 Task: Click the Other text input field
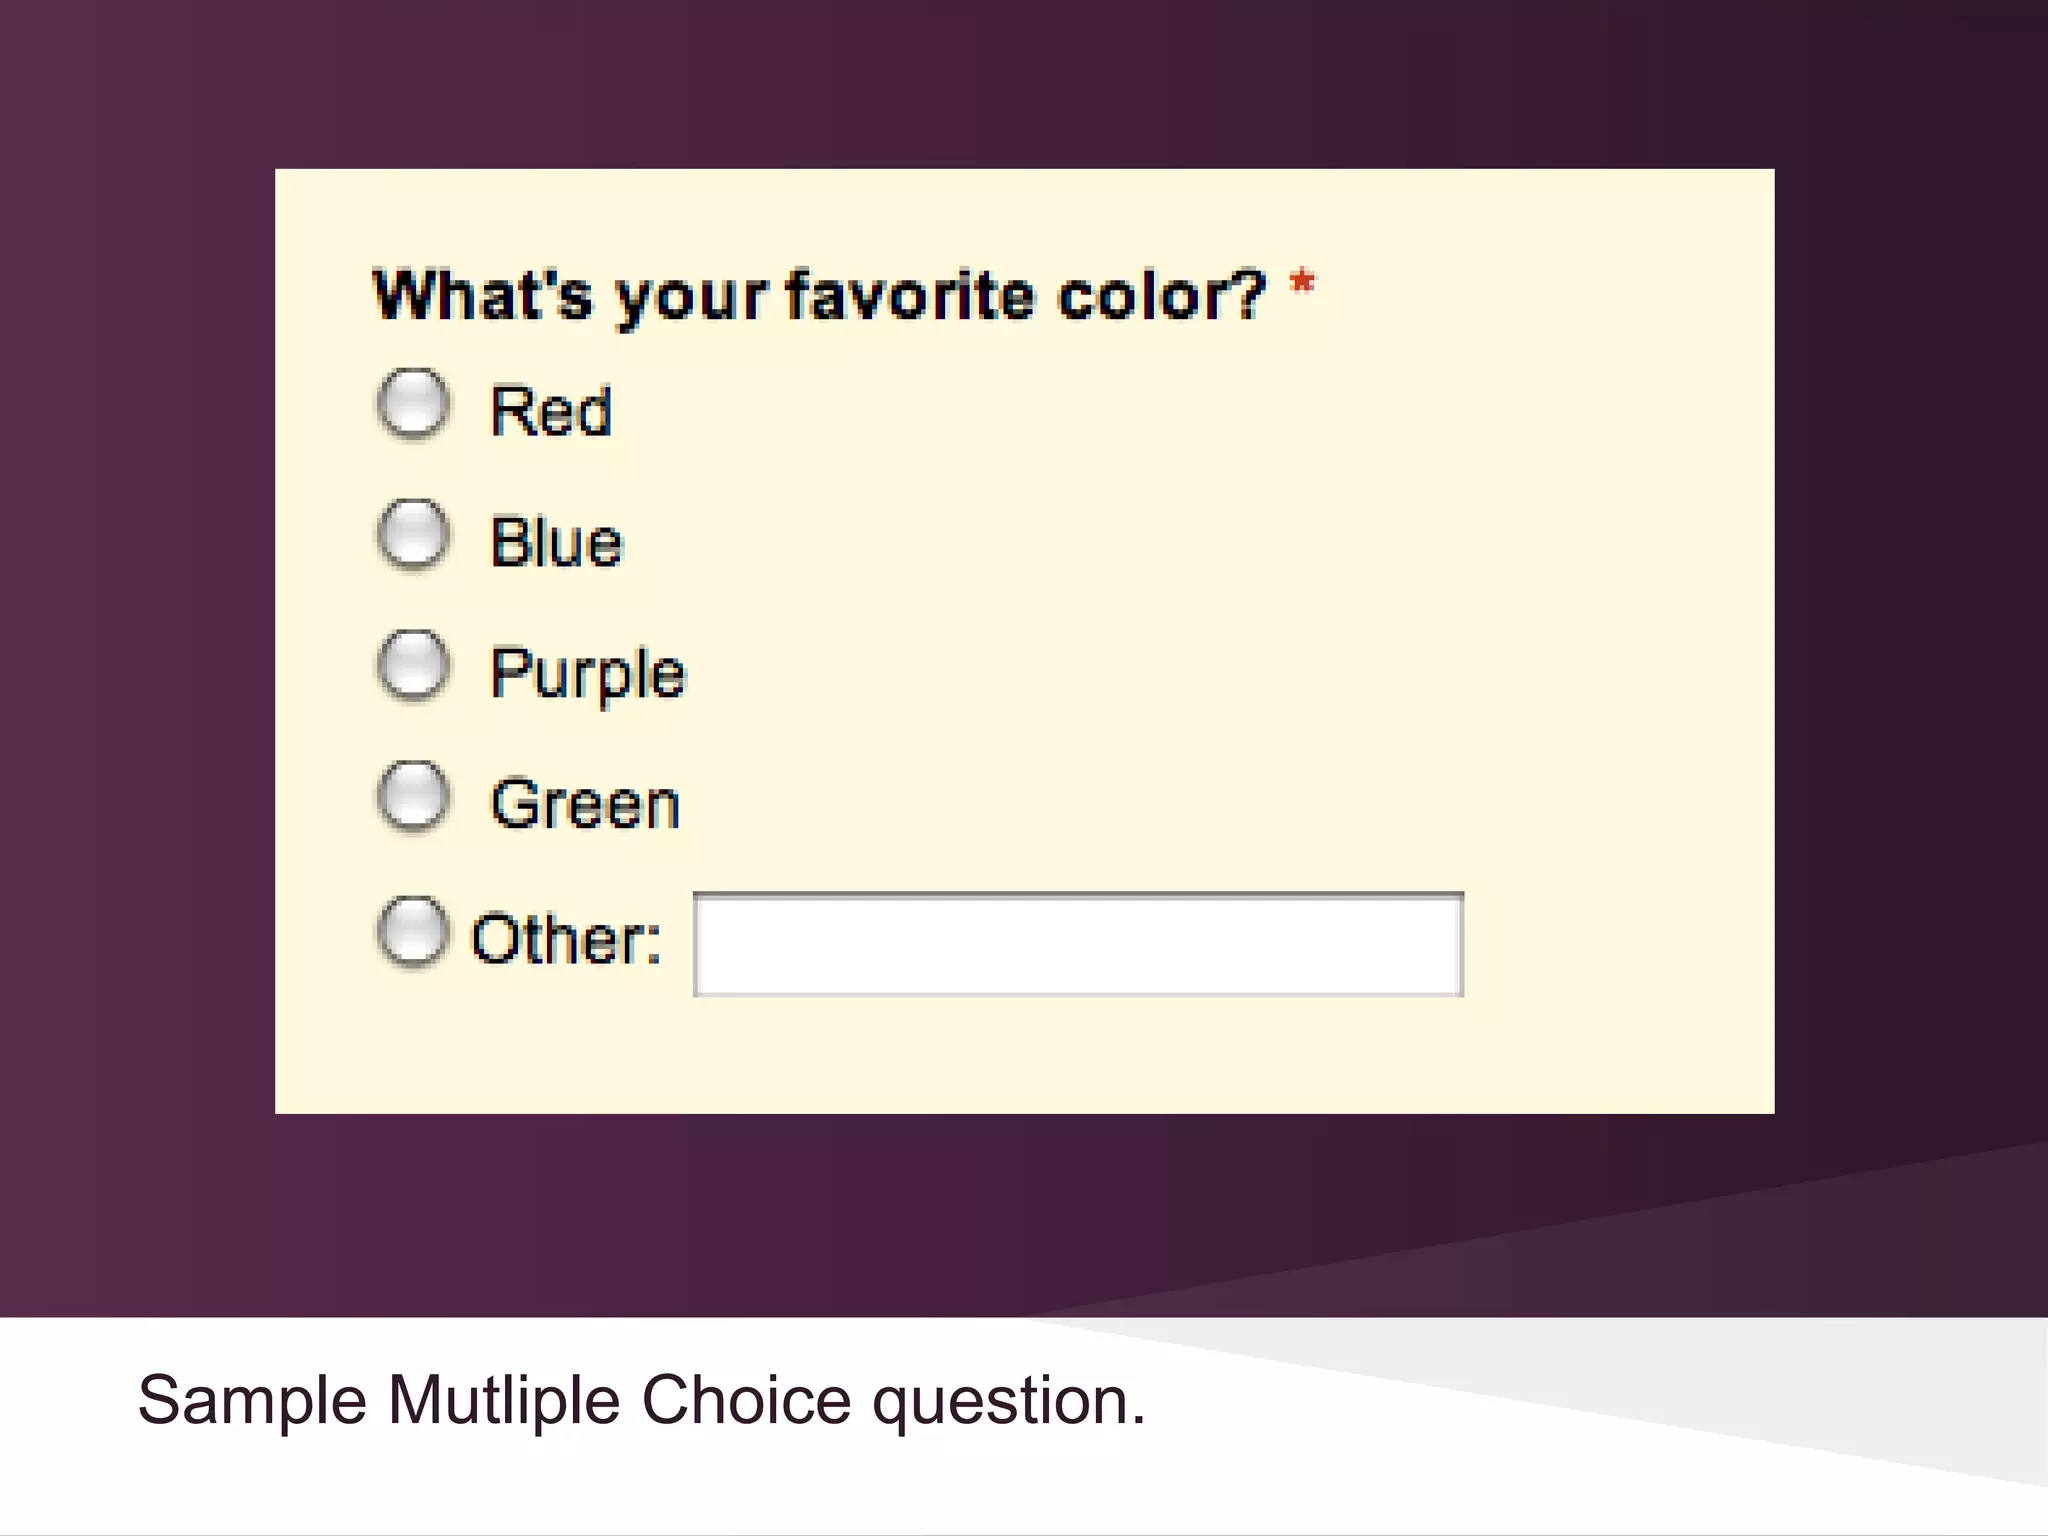pyautogui.click(x=1078, y=945)
